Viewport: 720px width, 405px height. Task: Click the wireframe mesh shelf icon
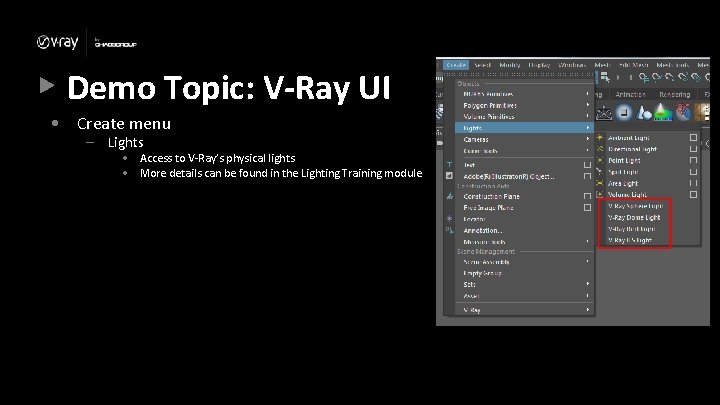[604, 112]
